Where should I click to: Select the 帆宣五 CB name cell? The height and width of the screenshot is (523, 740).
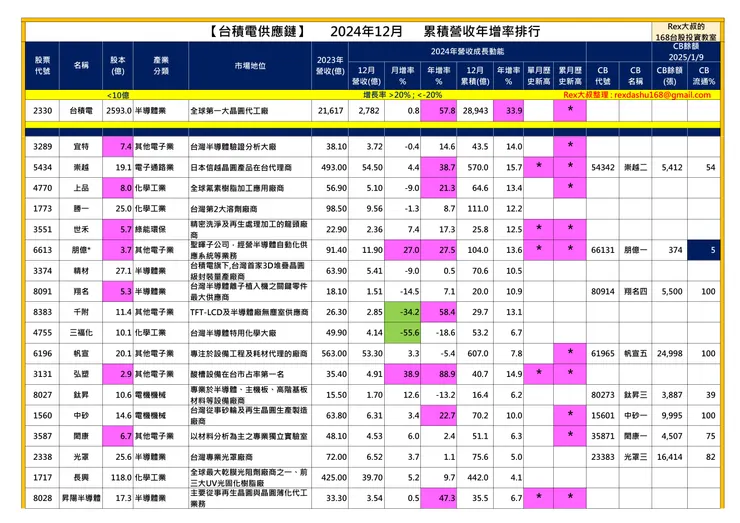(x=635, y=354)
